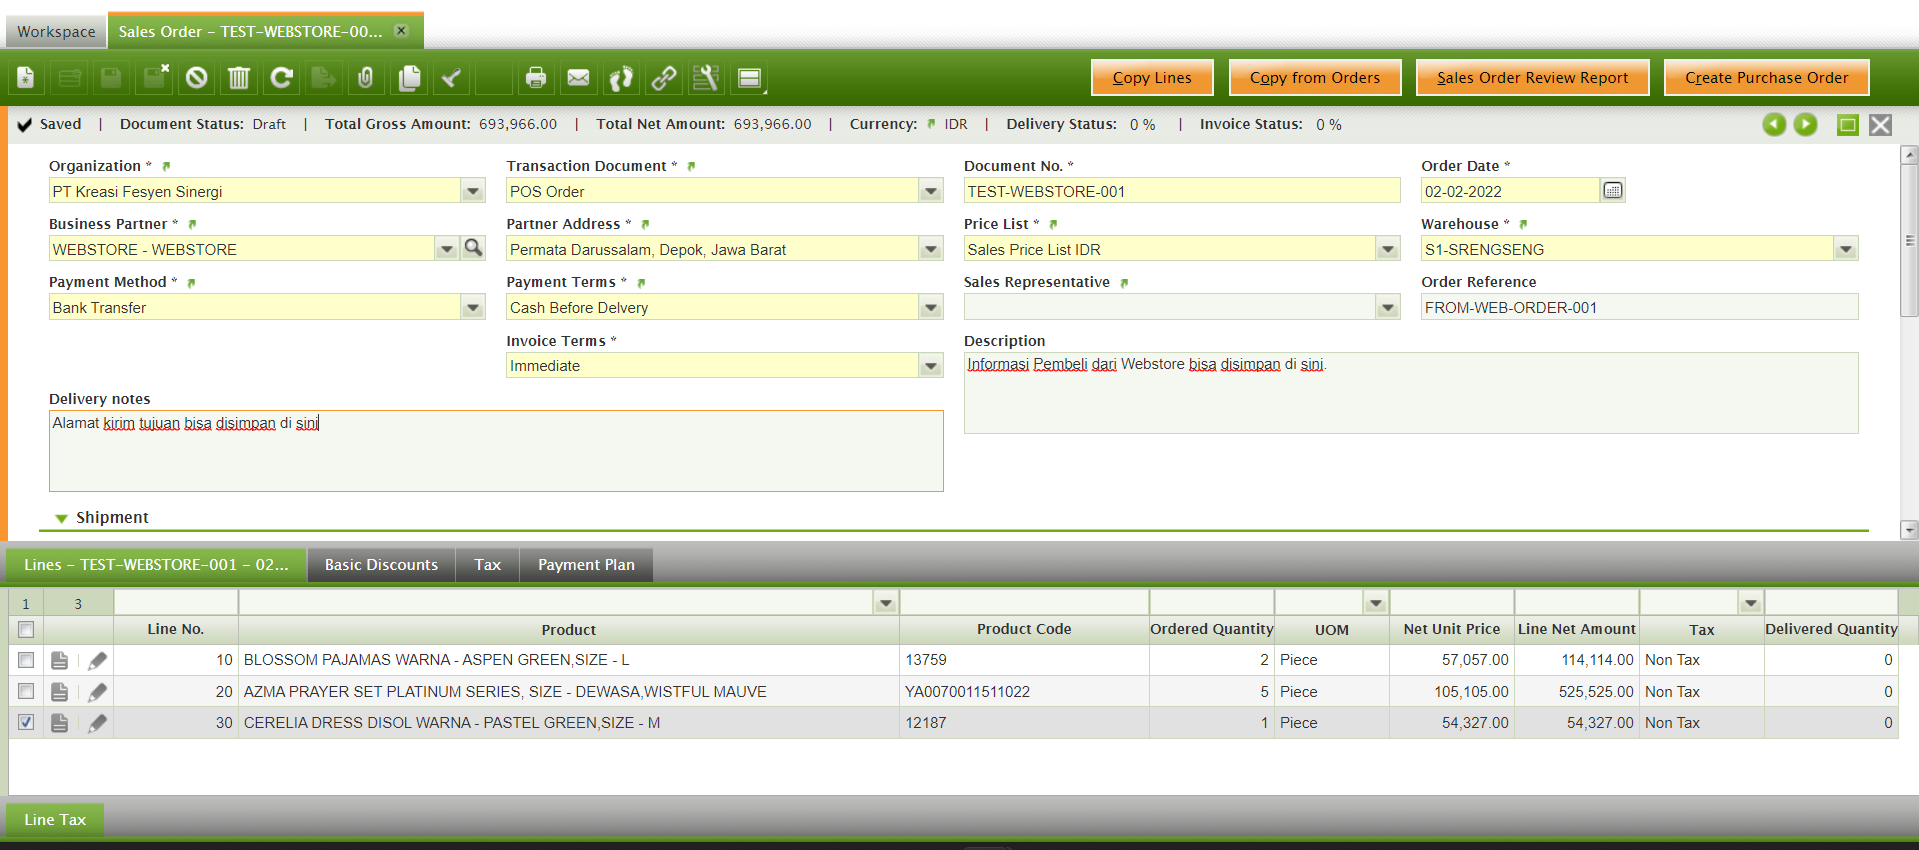Image resolution: width=1919 pixels, height=850 pixels.
Task: Click the Email envelope icon
Action: click(578, 78)
